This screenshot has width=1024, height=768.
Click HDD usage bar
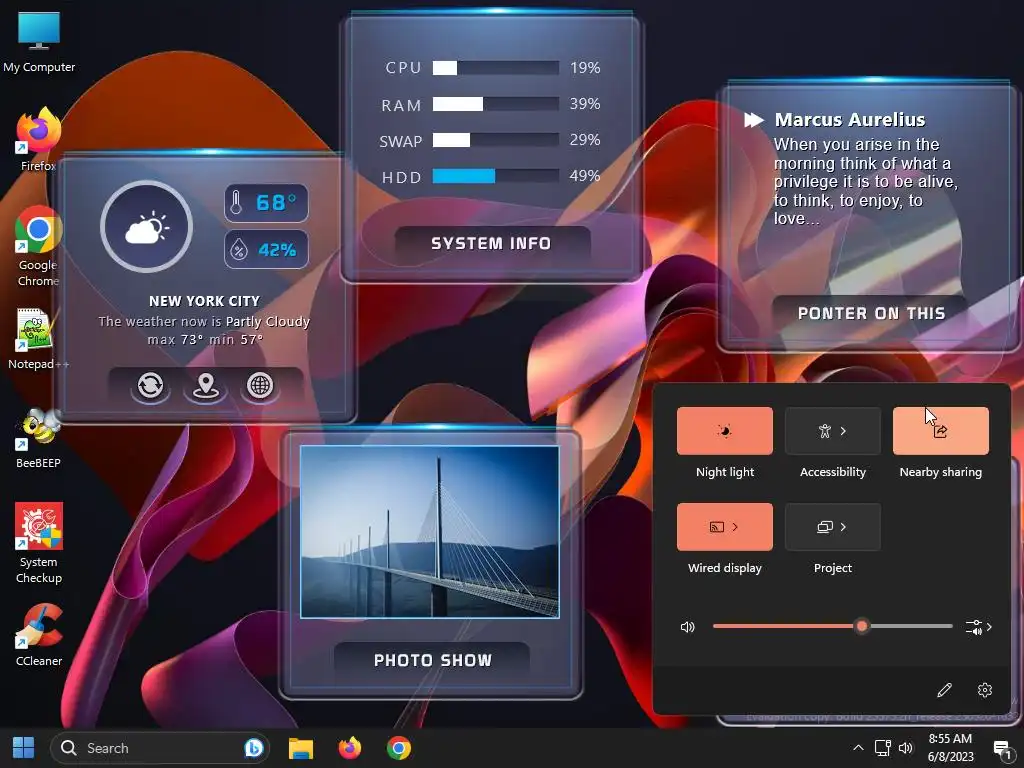pos(496,176)
